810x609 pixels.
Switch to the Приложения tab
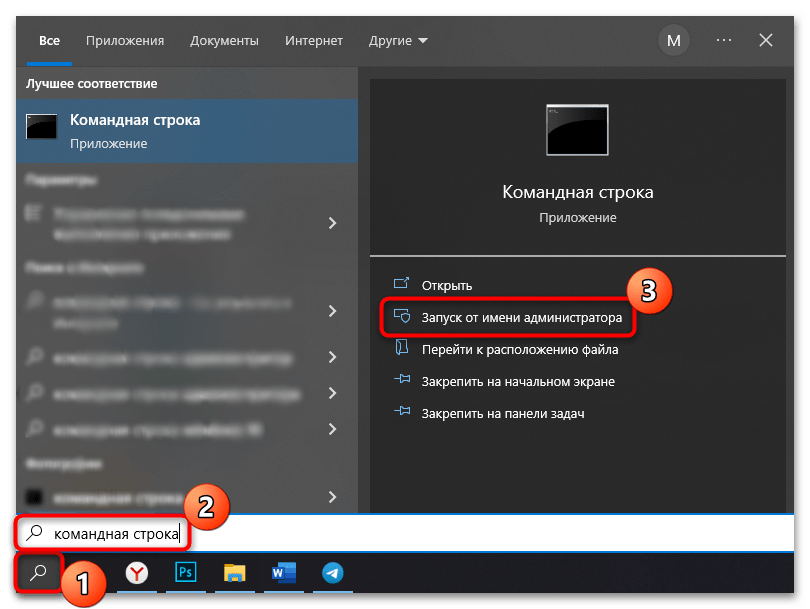(x=125, y=41)
